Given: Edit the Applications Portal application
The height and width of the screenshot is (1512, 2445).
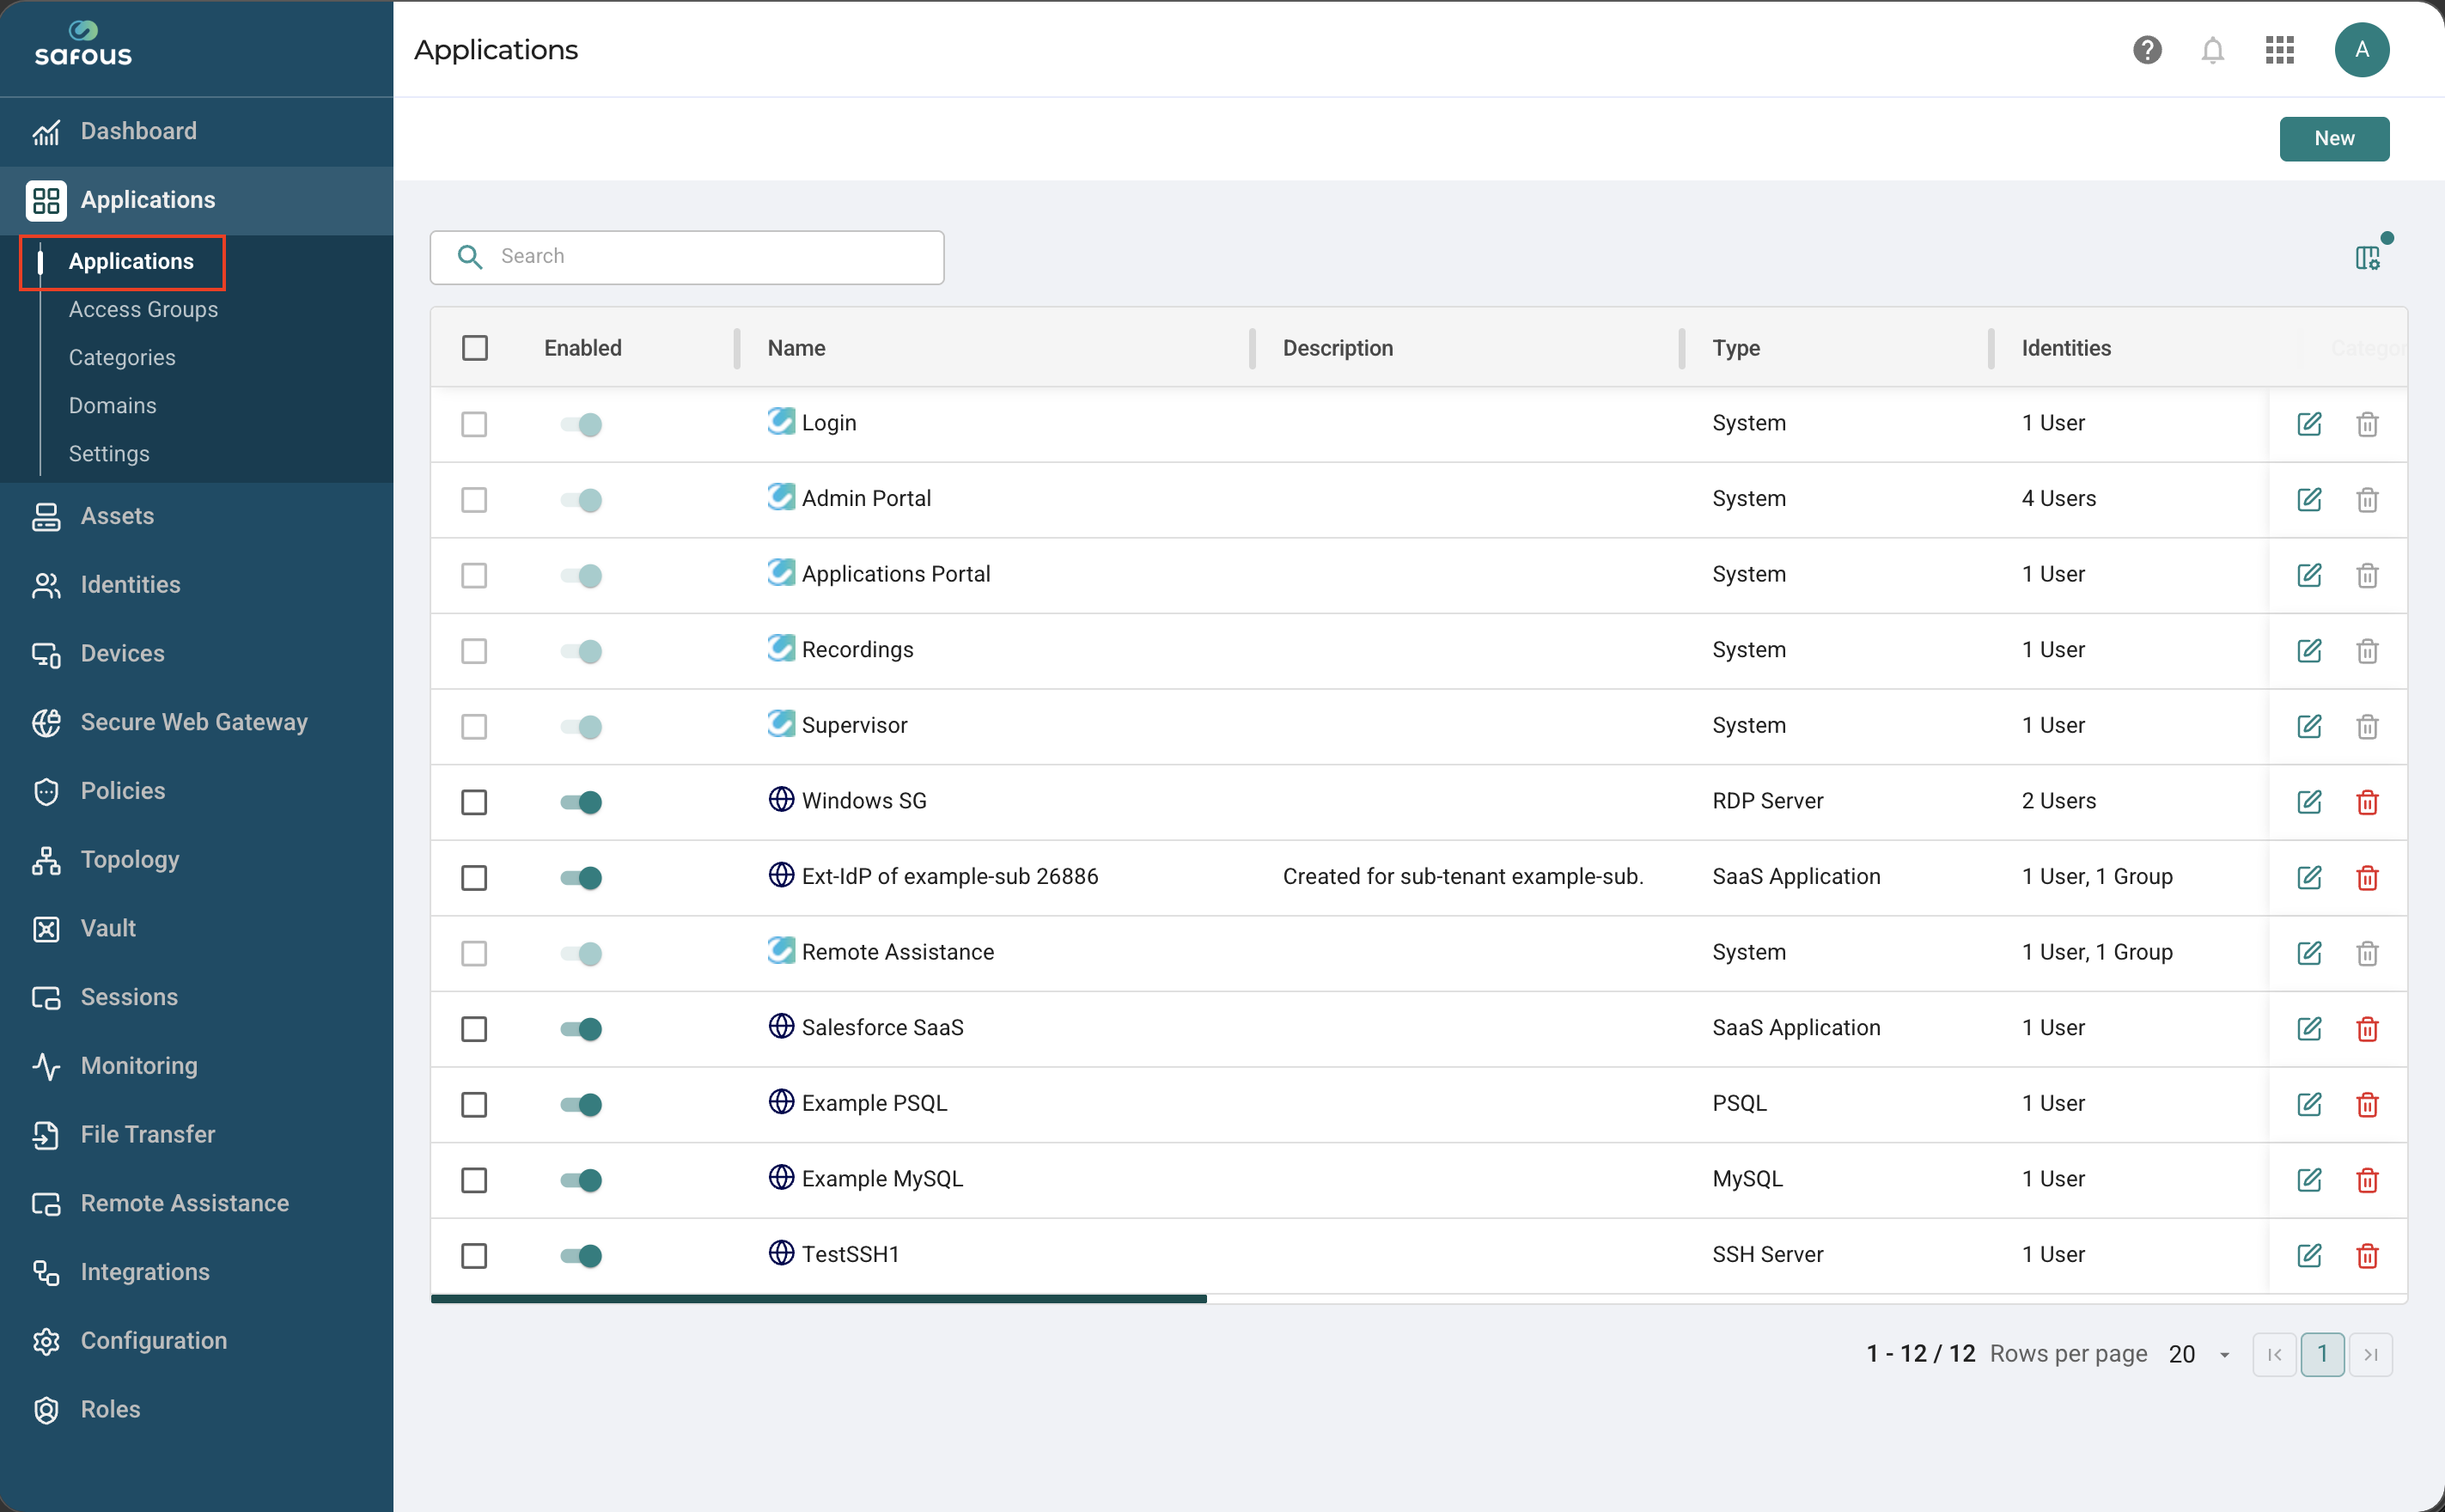Looking at the screenshot, I should point(2308,575).
